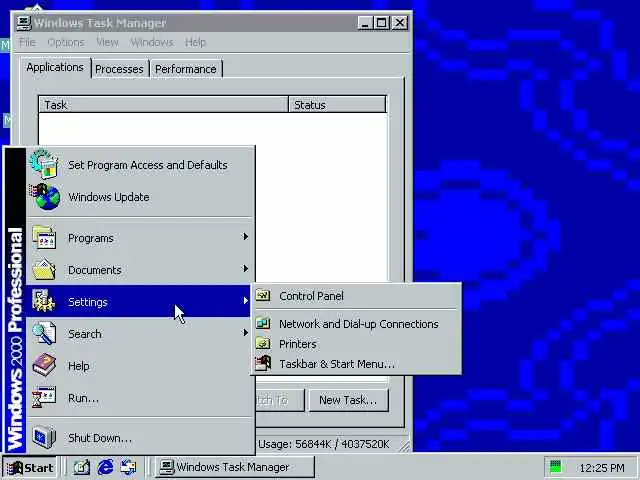Screen dimensions: 640x480
Task: Click the CPU usage tray icon
Action: [556, 467]
